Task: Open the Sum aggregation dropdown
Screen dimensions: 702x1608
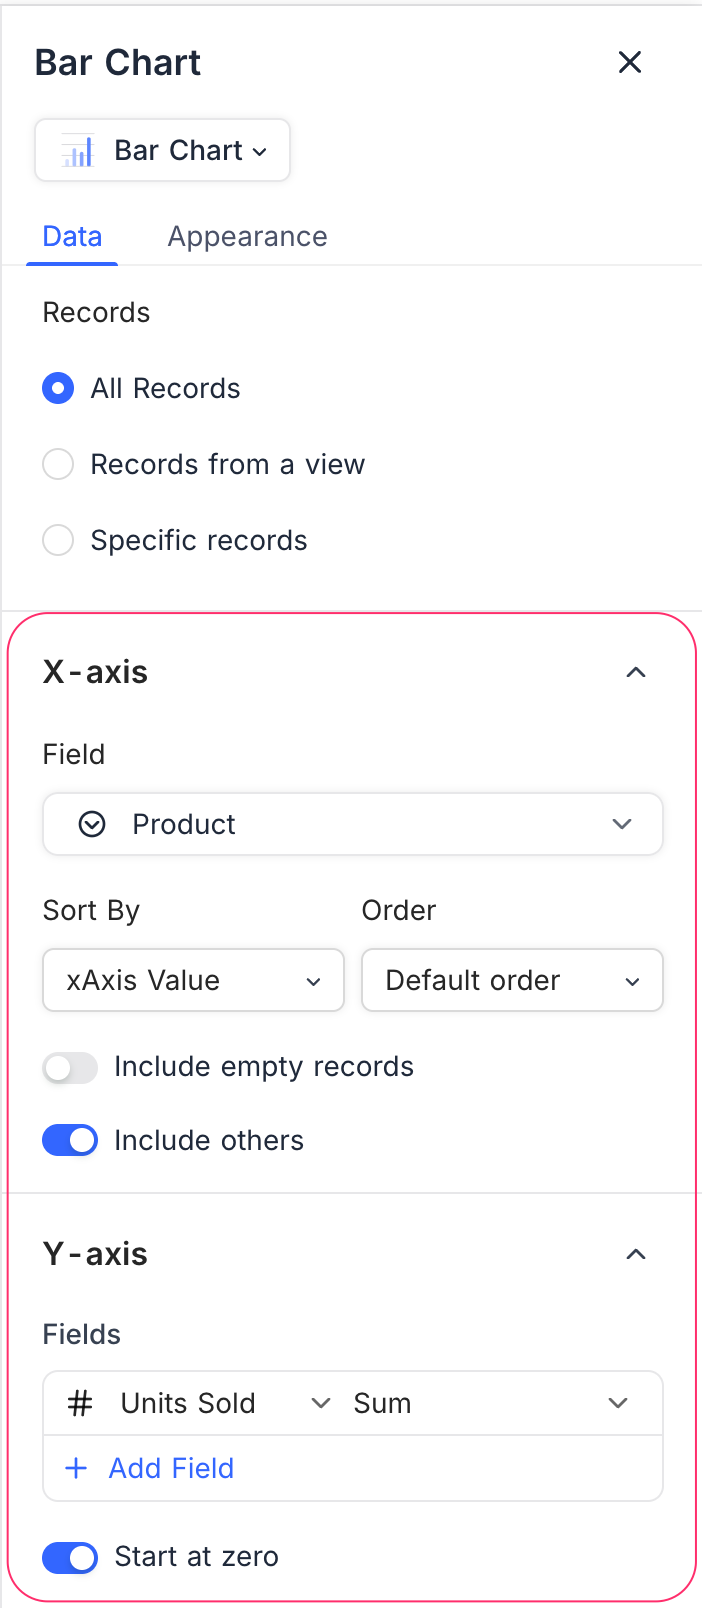Action: (490, 1403)
